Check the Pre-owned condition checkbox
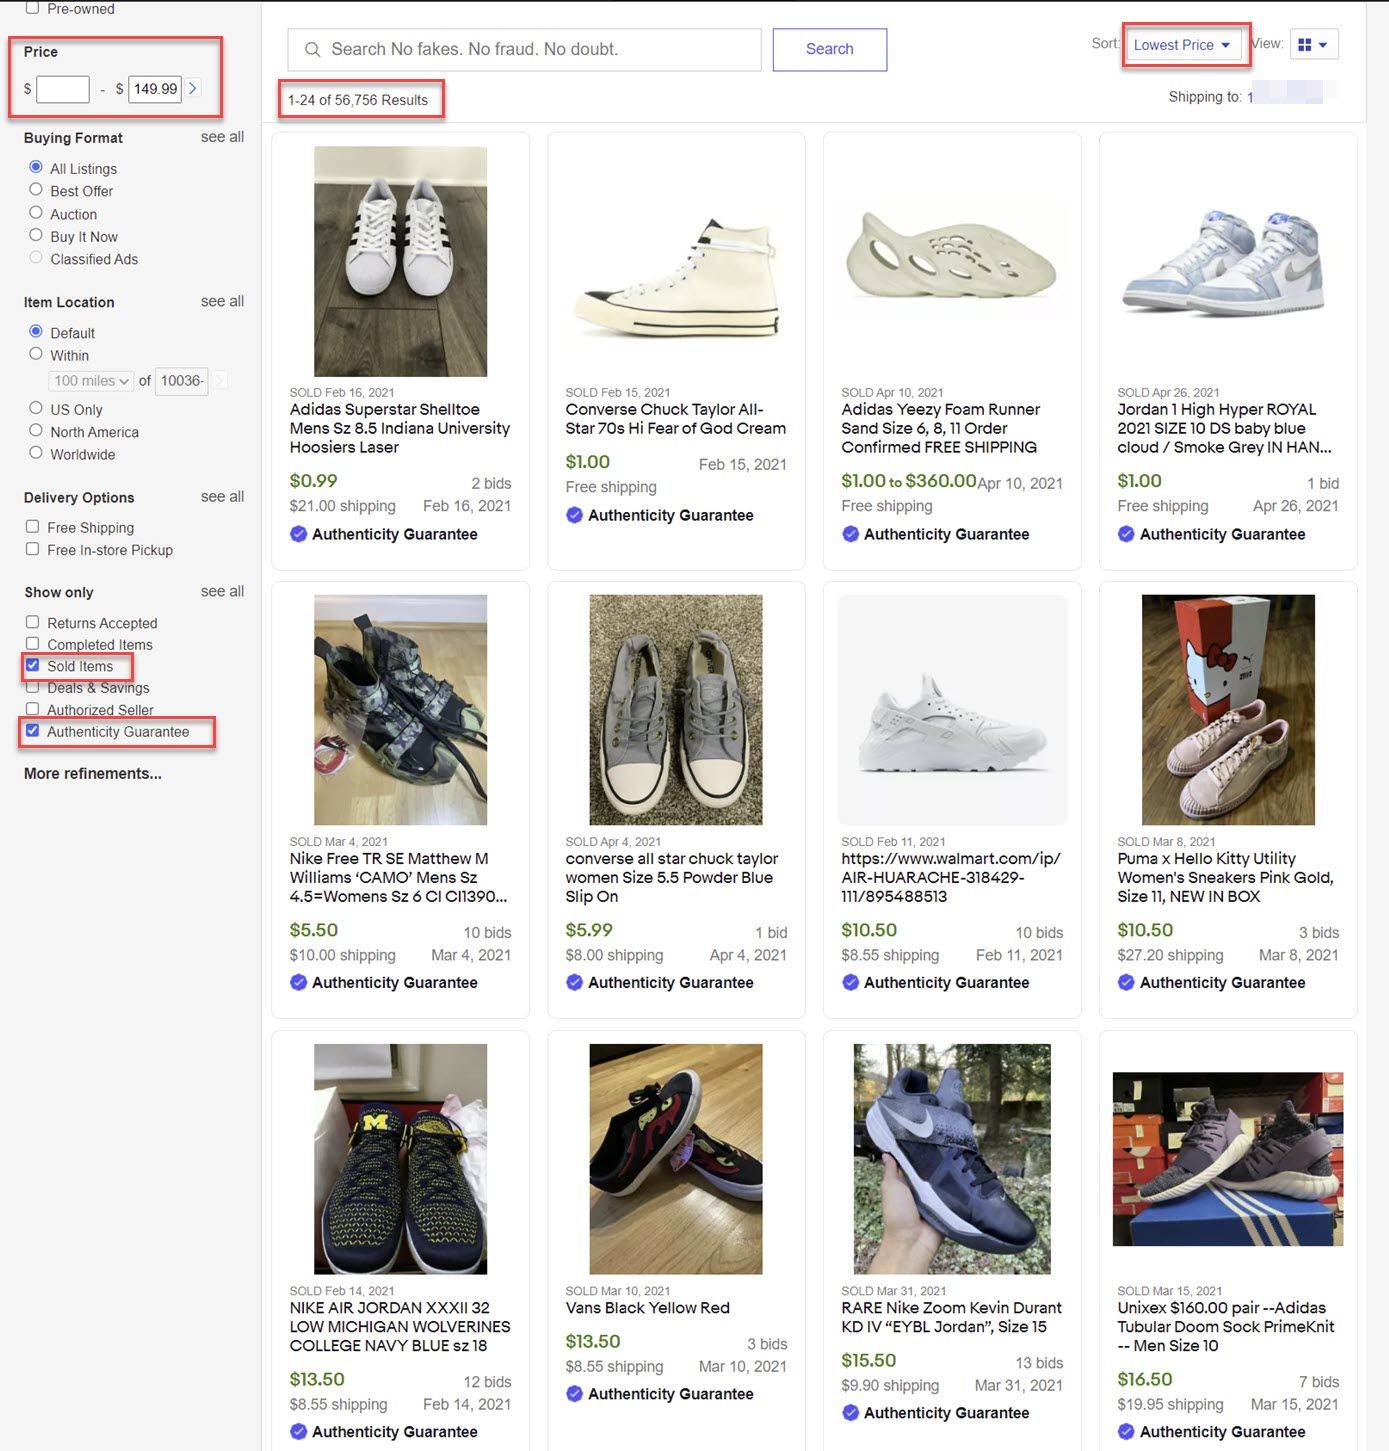The width and height of the screenshot is (1389, 1451). pyautogui.click(x=33, y=8)
